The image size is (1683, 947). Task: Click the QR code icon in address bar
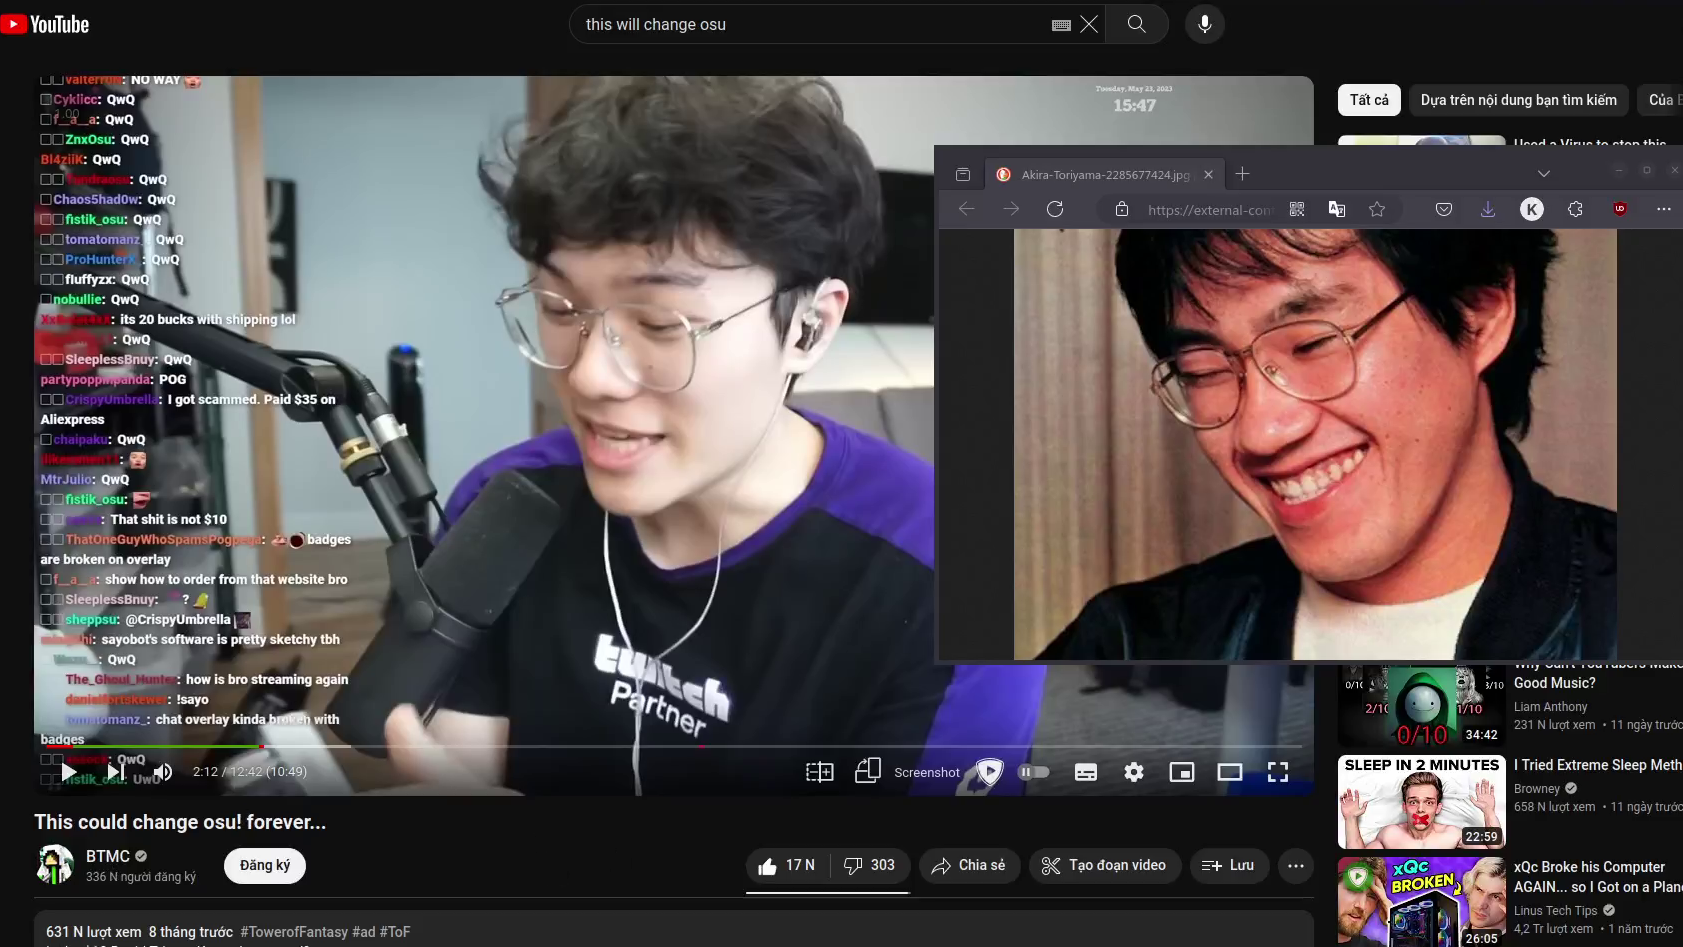tap(1297, 209)
